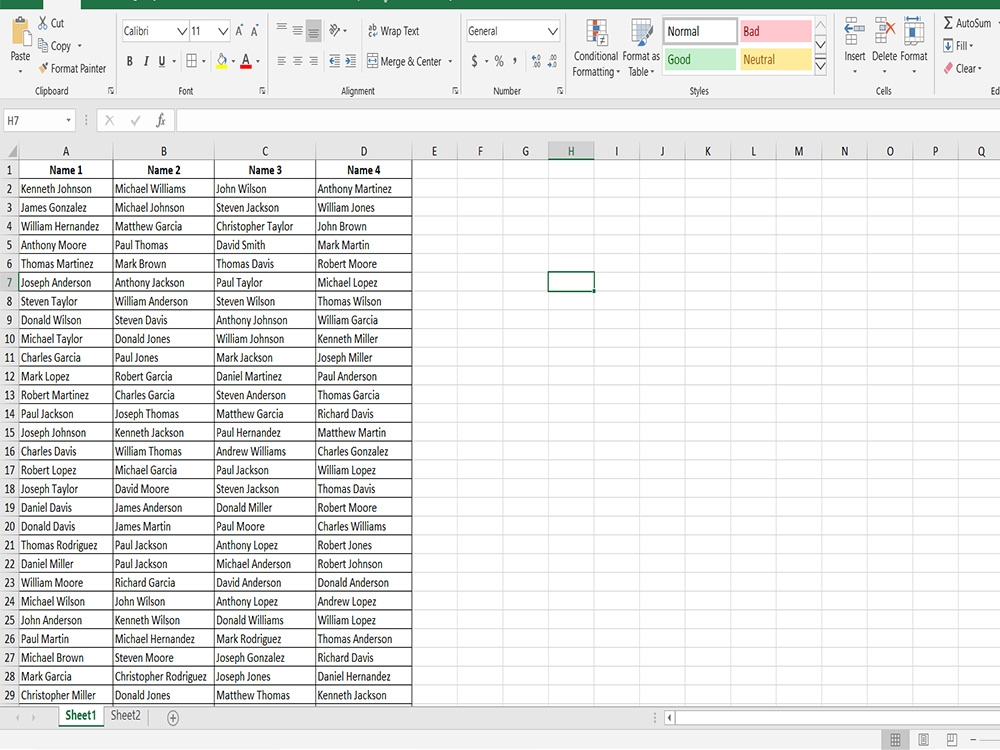1000x750 pixels.
Task: Increase decimal places
Action: (536, 61)
